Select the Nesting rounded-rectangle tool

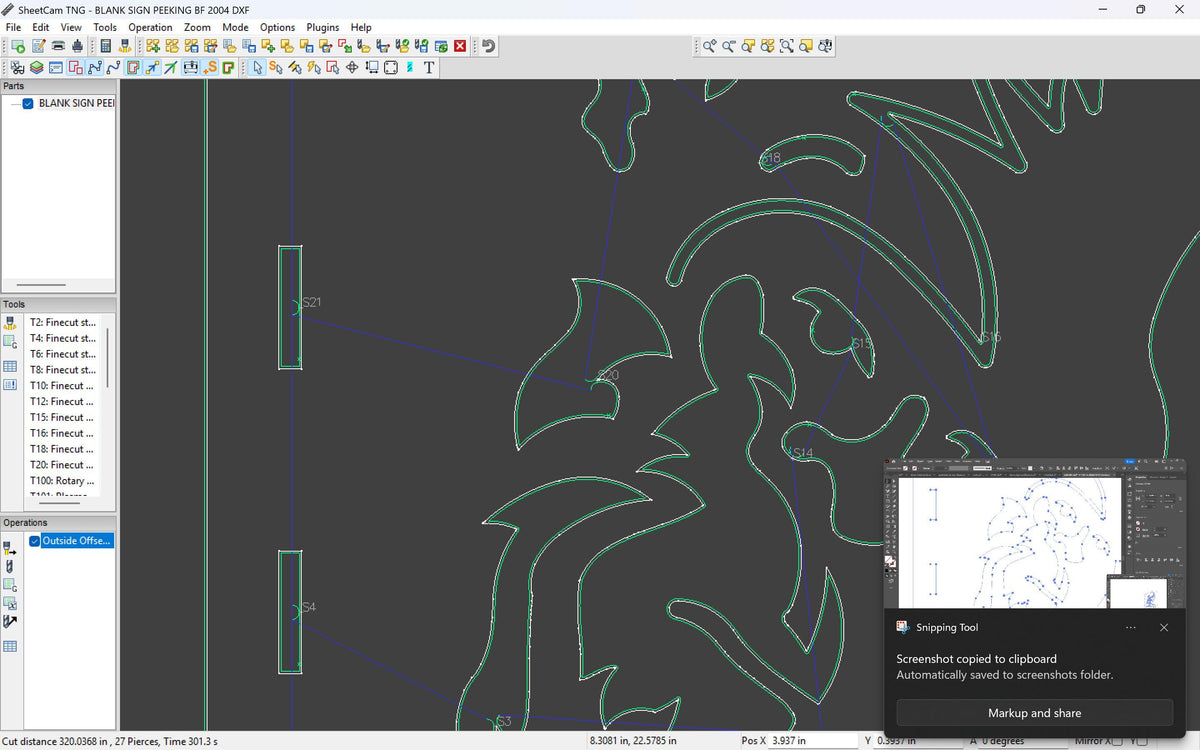click(390, 68)
